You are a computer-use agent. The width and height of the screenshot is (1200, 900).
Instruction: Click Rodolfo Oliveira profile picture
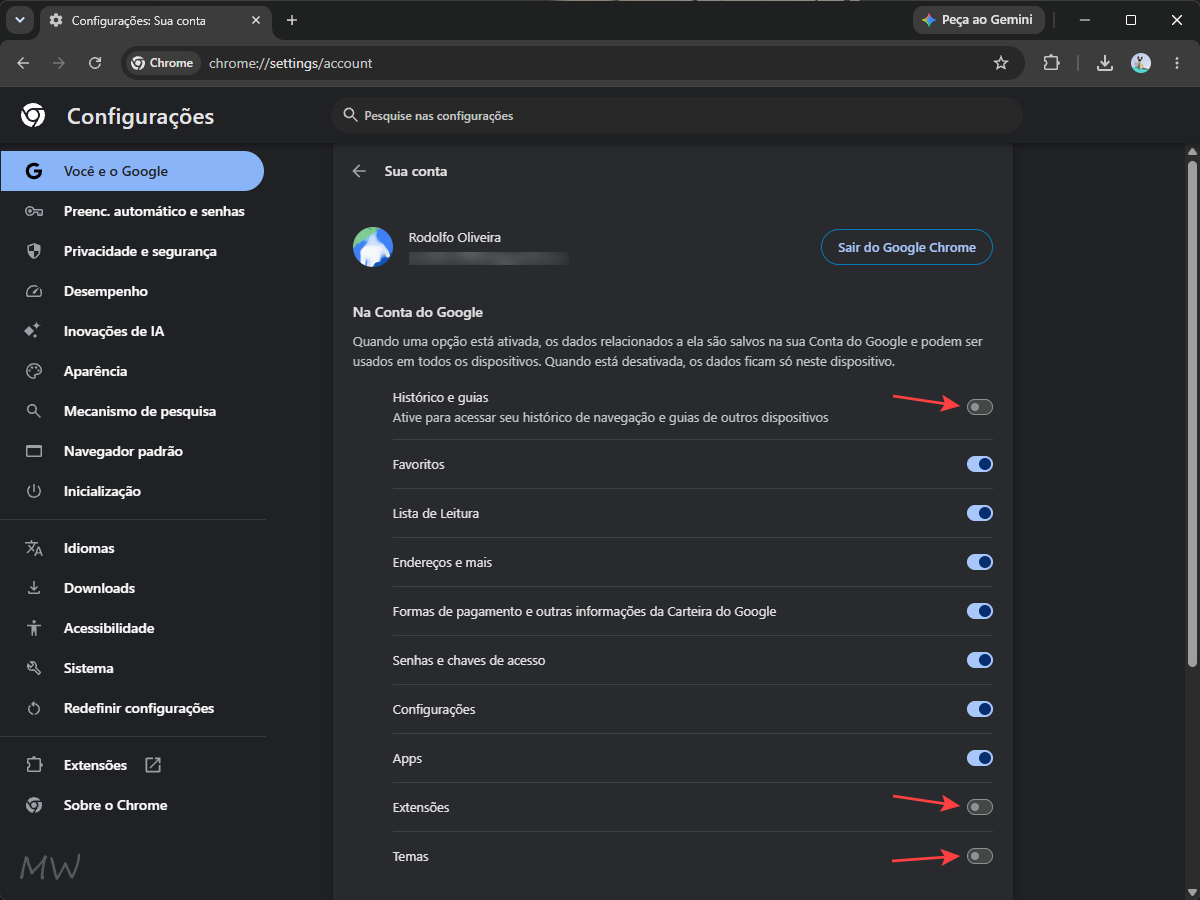point(373,247)
